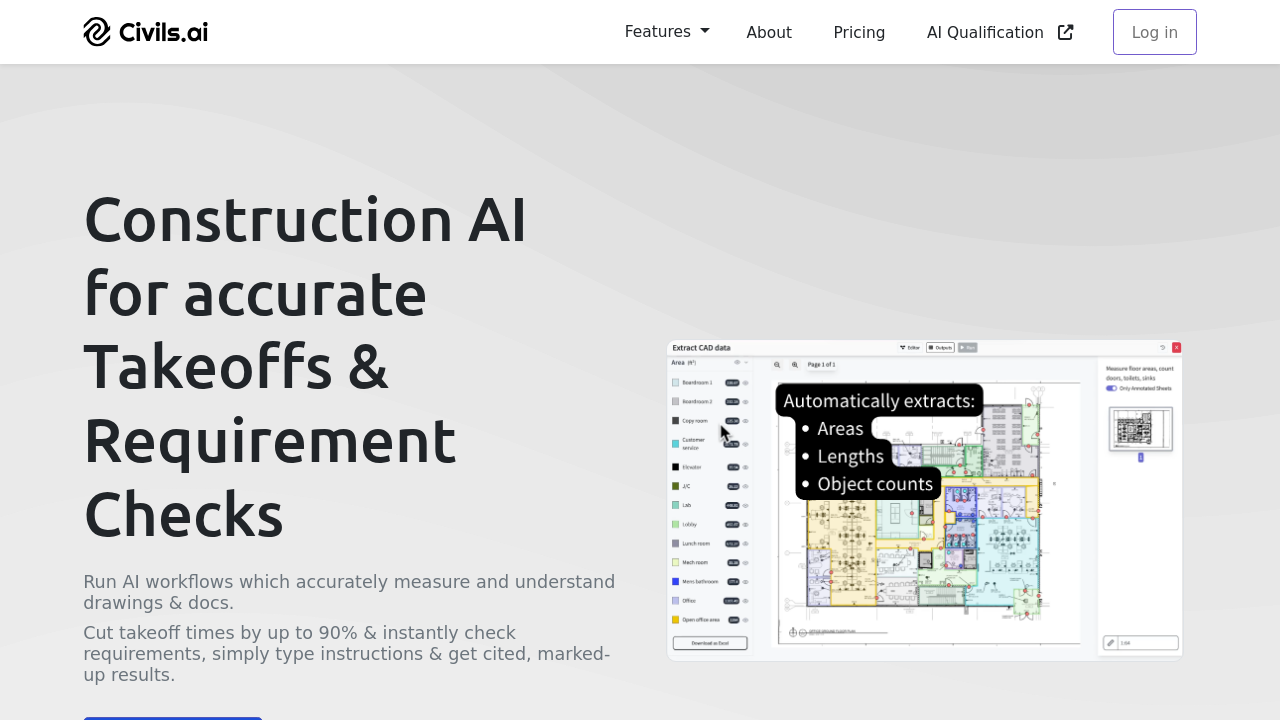
Task: Click the Log in button
Action: (x=1154, y=32)
